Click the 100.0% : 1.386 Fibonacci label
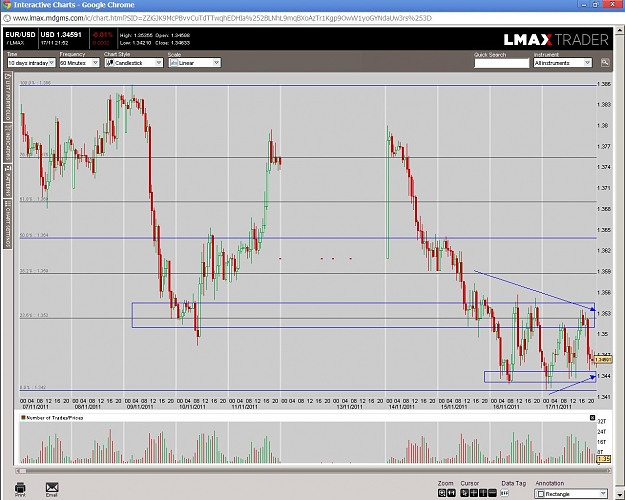The width and height of the screenshot is (625, 500). pyautogui.click(x=35, y=83)
